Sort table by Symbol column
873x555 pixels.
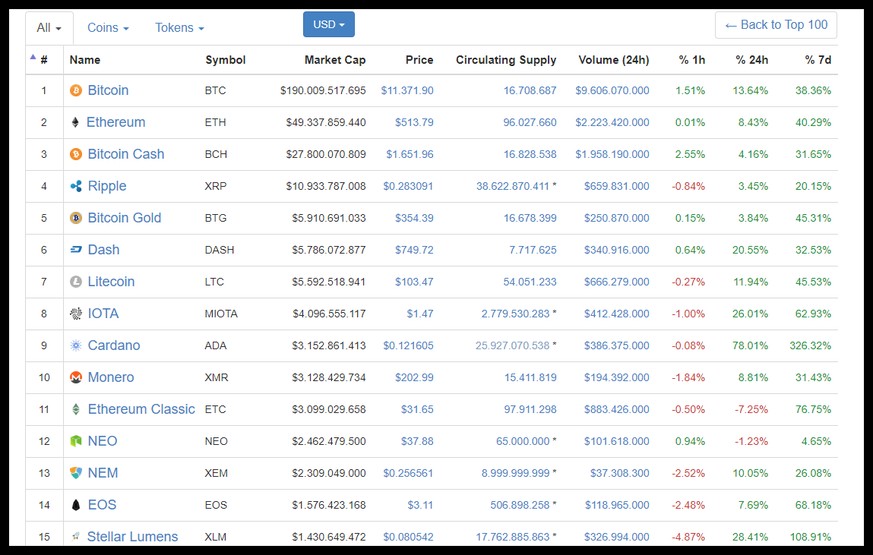coord(225,60)
